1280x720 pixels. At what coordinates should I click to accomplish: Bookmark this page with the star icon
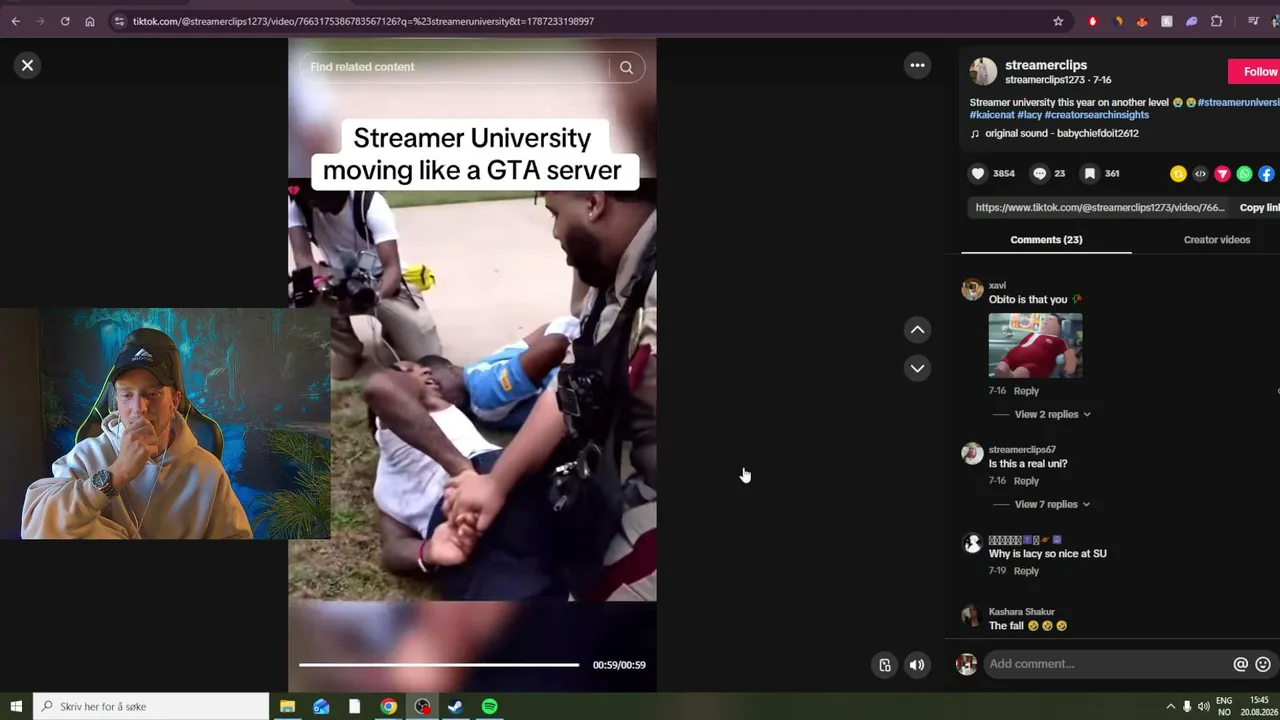click(x=1058, y=21)
